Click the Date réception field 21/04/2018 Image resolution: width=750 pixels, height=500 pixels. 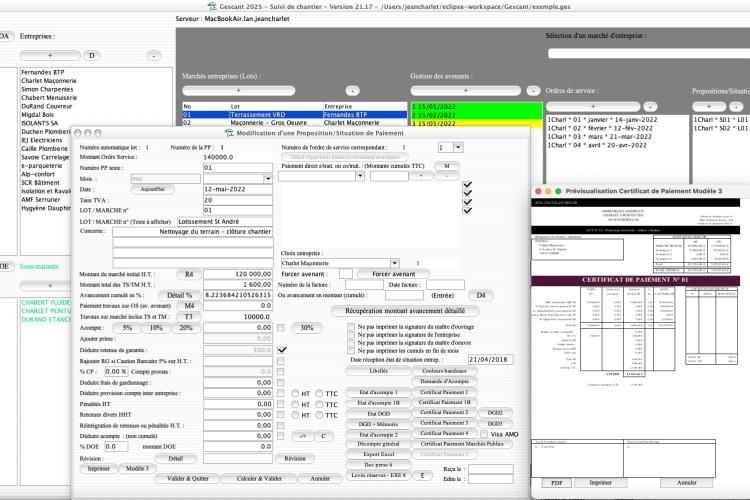tap(490, 359)
